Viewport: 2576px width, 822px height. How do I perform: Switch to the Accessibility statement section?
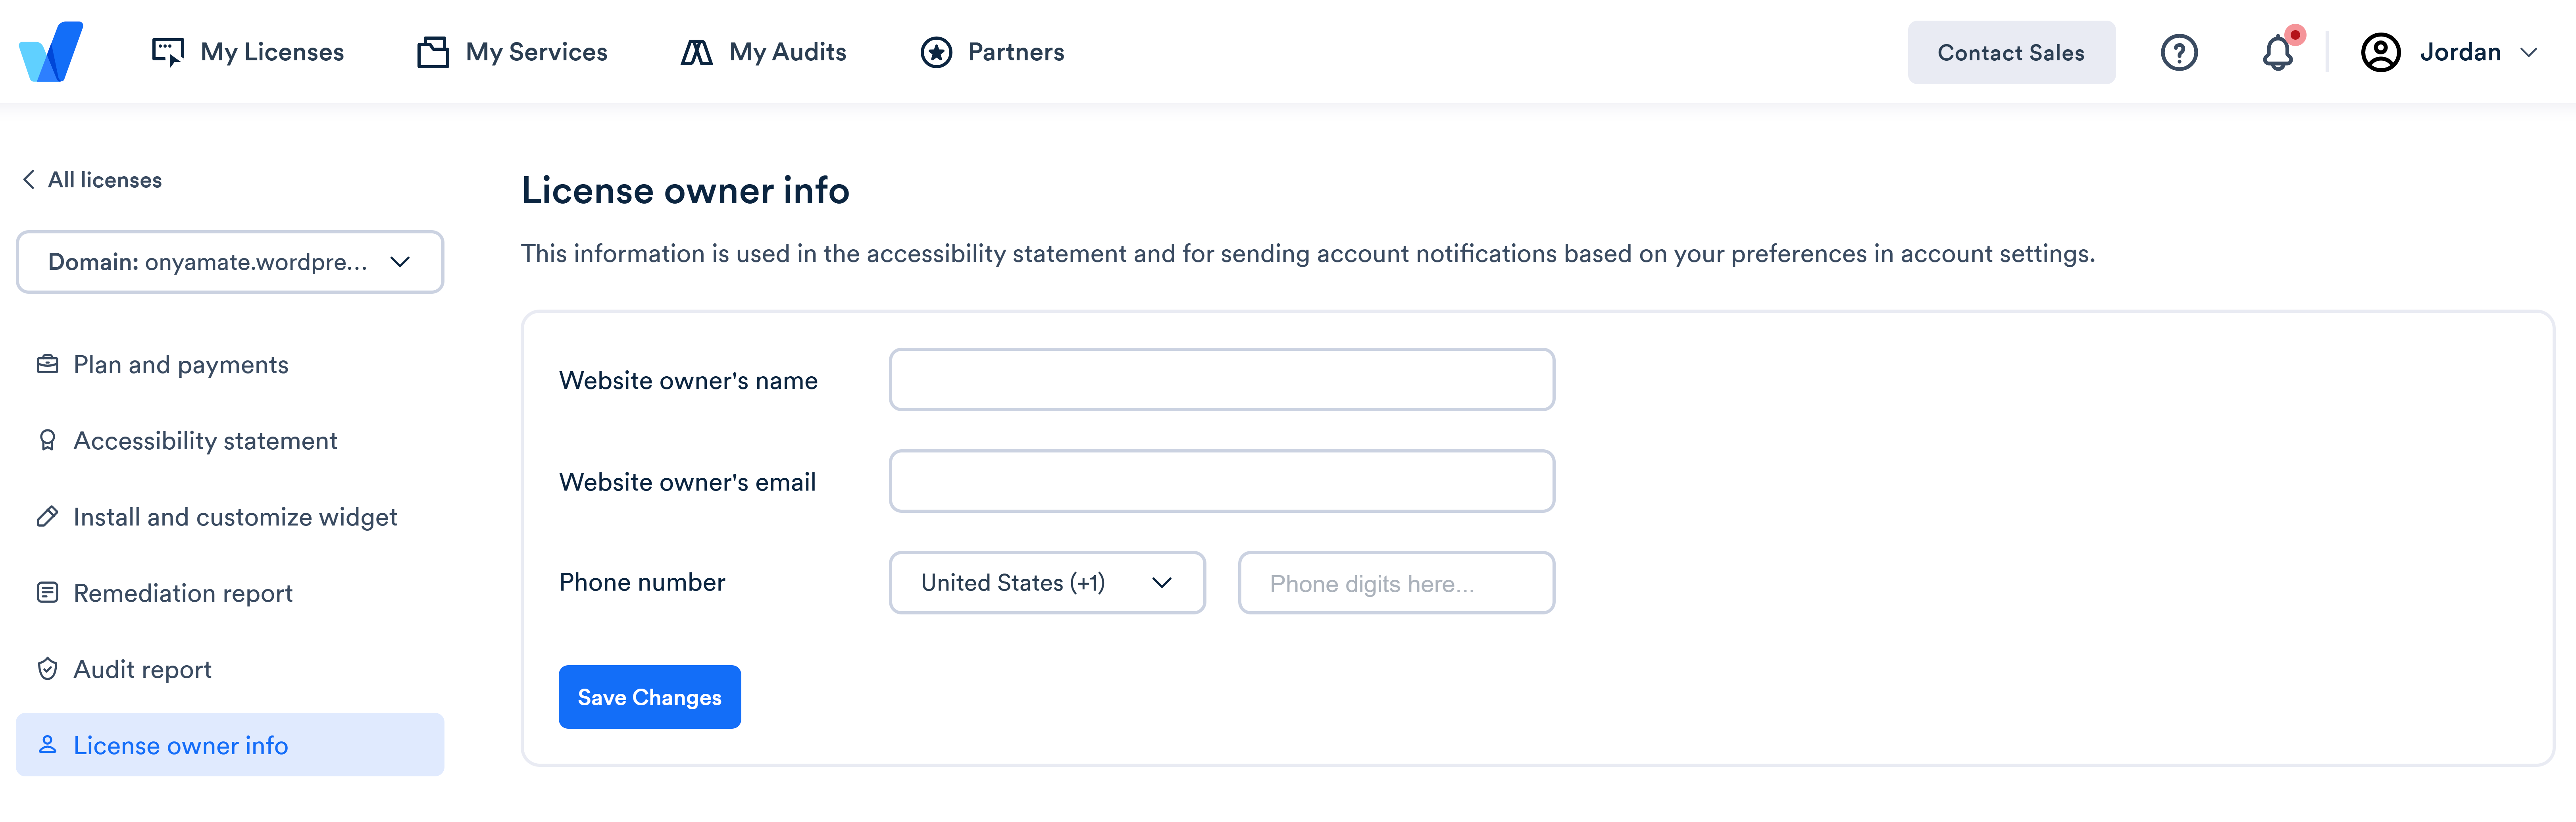[205, 440]
